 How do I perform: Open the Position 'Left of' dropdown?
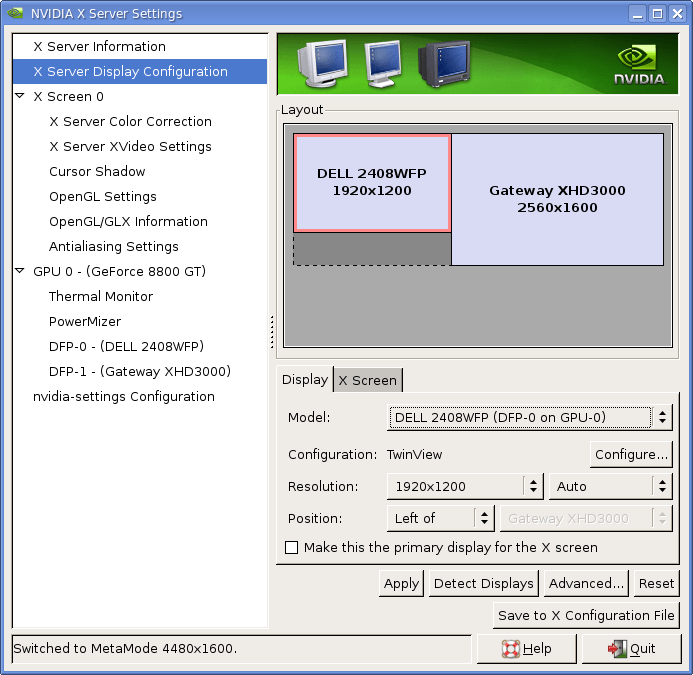coord(441,518)
